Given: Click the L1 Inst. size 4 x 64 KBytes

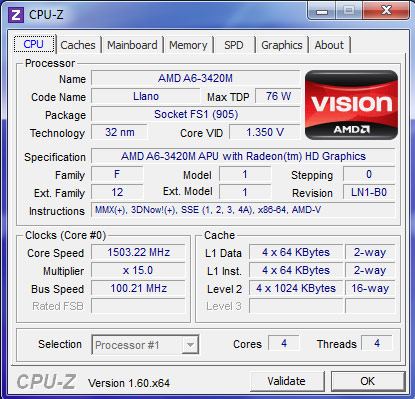Looking at the screenshot, I should [296, 270].
